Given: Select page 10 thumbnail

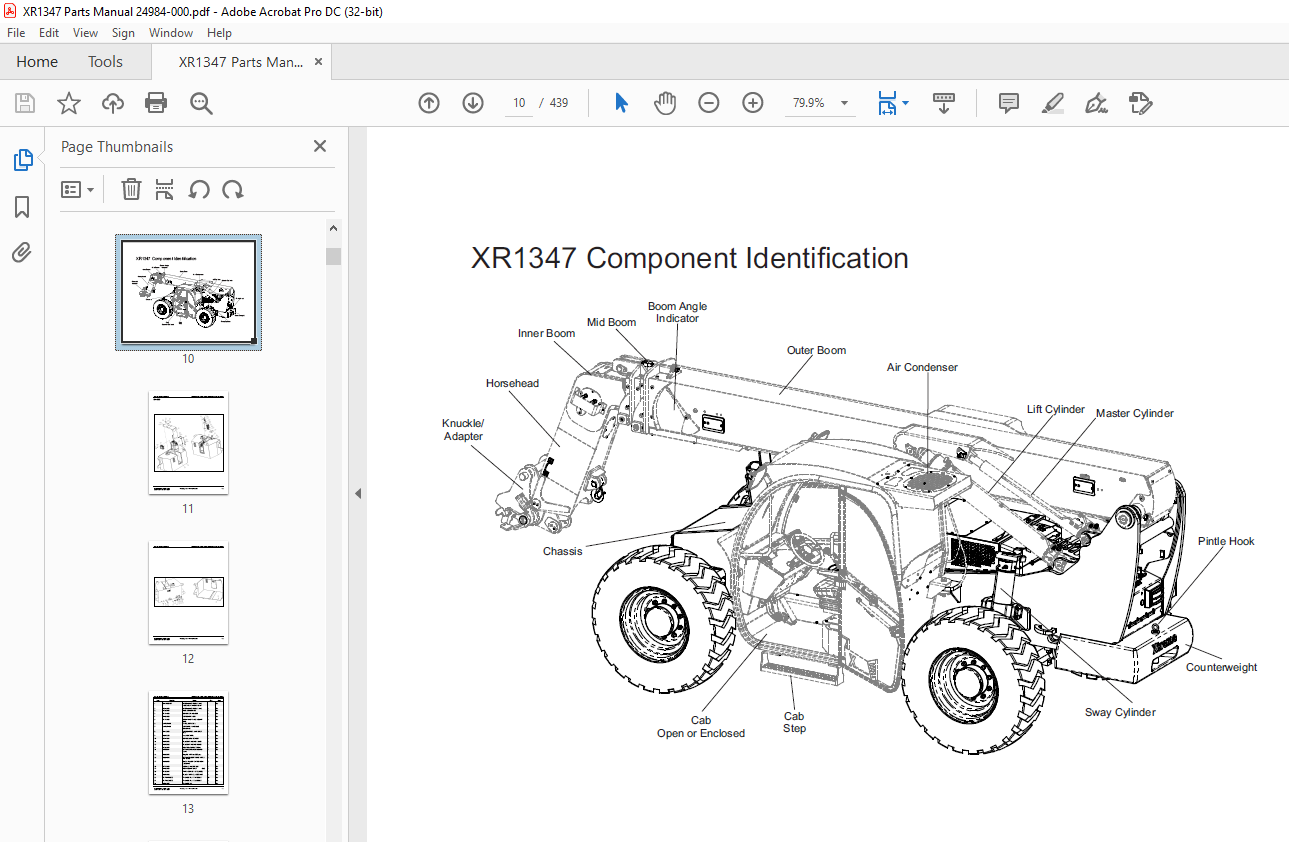Looking at the screenshot, I should (x=188, y=292).
